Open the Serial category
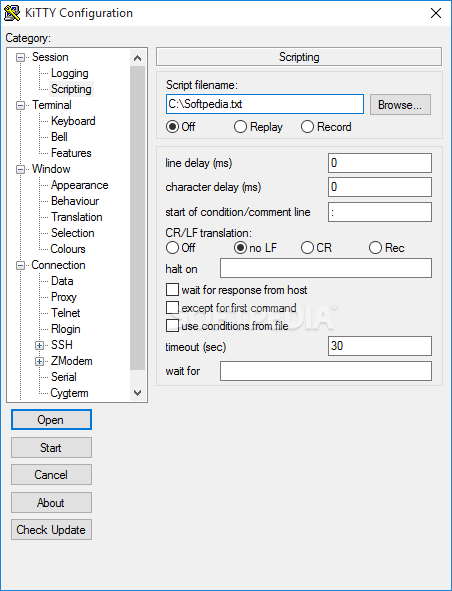The image size is (452, 591). click(x=64, y=377)
